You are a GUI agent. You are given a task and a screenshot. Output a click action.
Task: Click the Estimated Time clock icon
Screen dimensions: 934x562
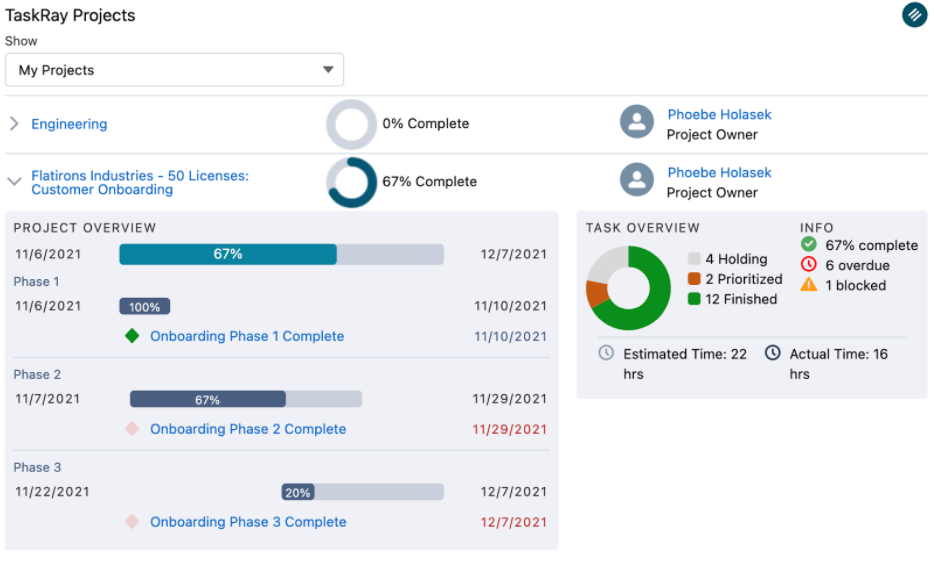click(606, 353)
